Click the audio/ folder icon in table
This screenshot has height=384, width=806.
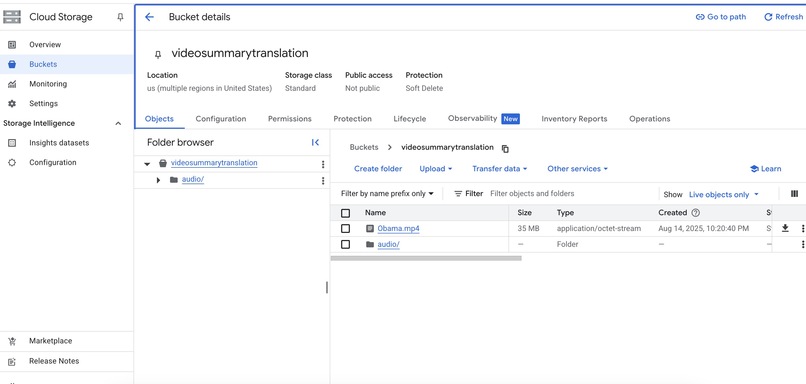370,244
